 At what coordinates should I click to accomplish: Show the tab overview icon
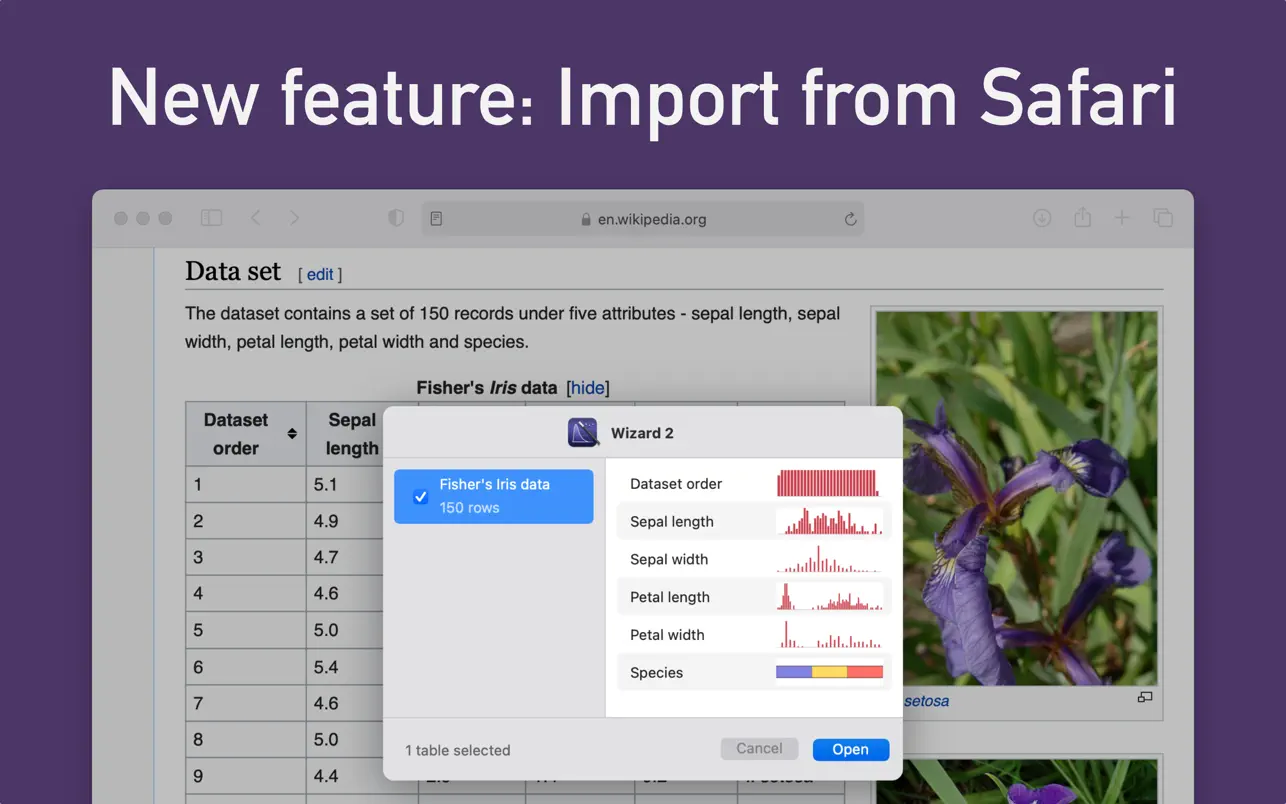pyautogui.click(x=1162, y=218)
